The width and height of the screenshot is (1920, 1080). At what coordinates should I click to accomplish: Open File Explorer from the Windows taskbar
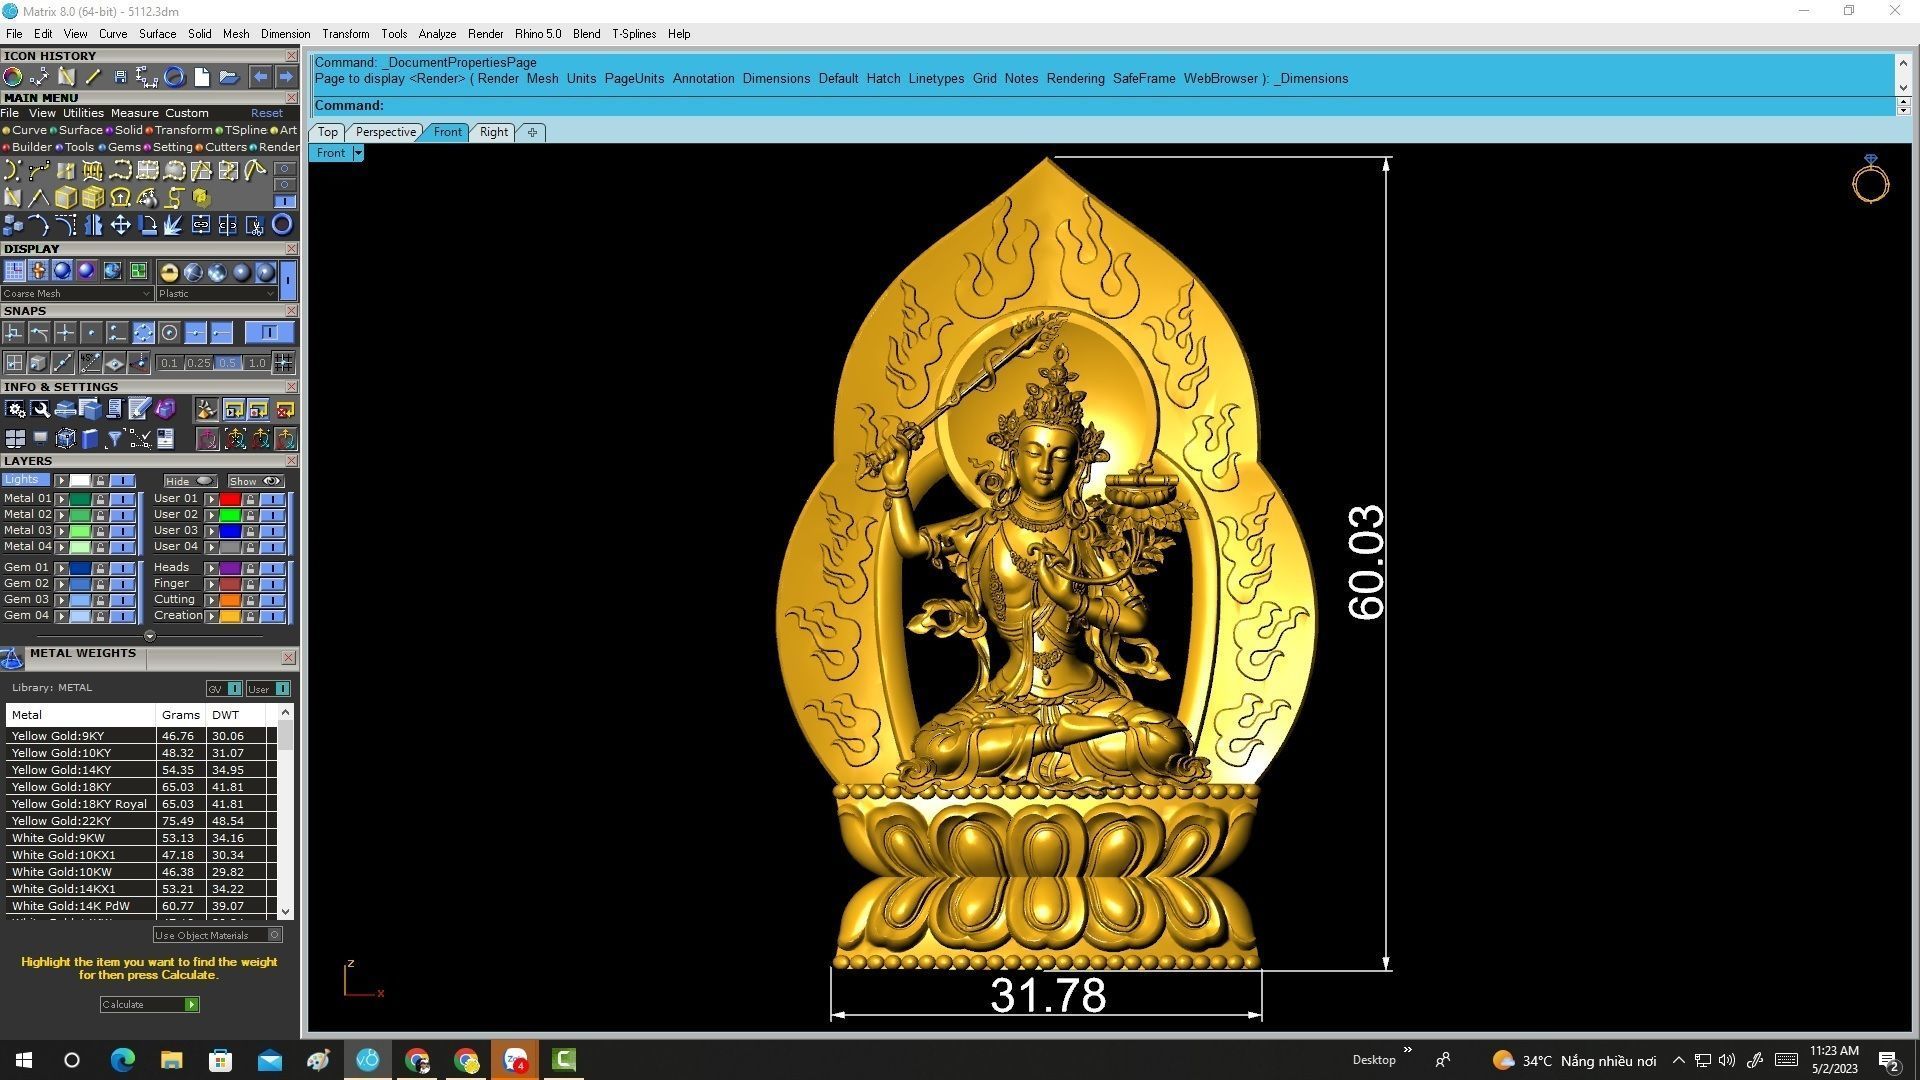[171, 1060]
